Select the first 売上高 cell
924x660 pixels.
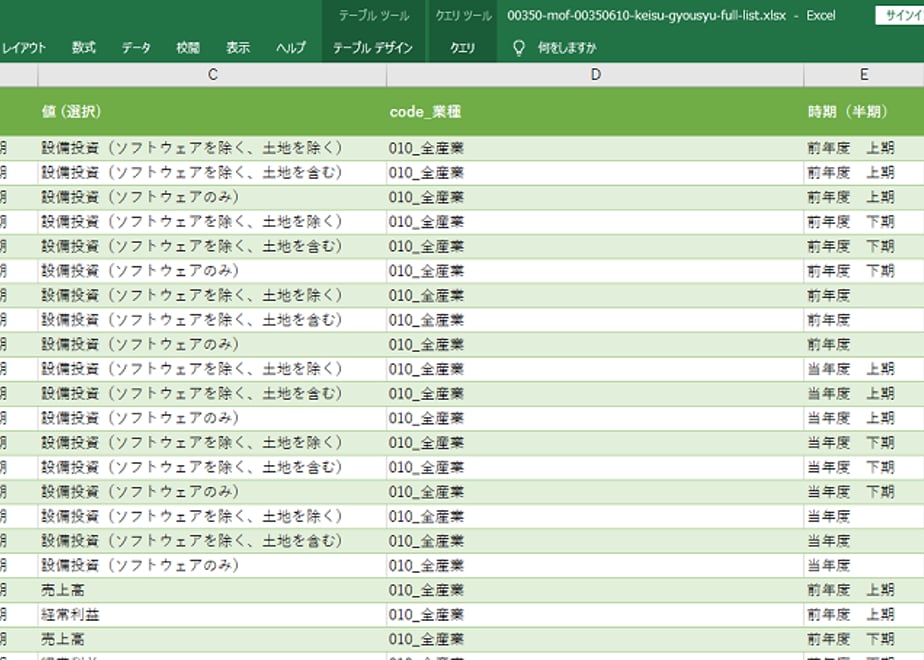click(x=212, y=590)
